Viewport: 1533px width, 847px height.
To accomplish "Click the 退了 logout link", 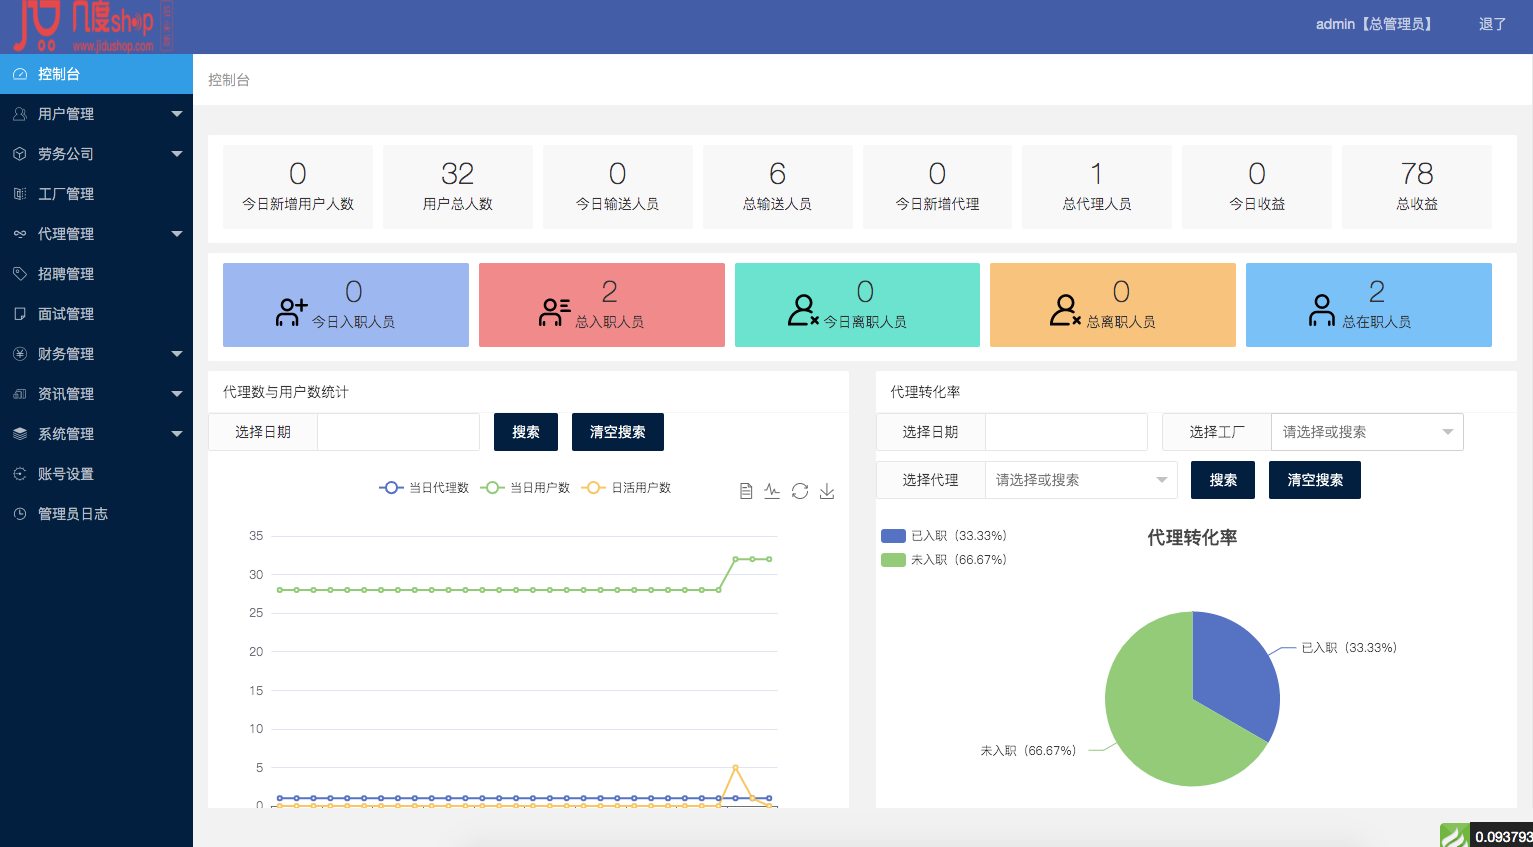I will coord(1491,23).
